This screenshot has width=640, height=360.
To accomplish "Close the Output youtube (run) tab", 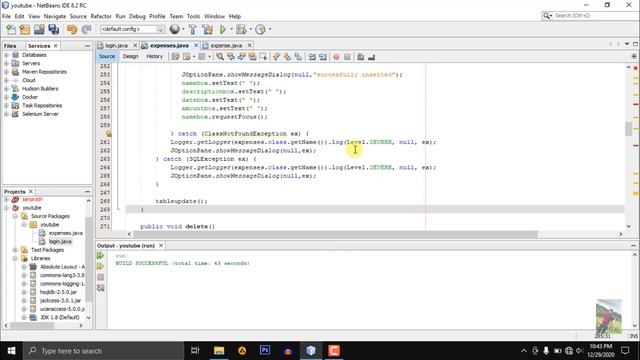I will point(161,245).
